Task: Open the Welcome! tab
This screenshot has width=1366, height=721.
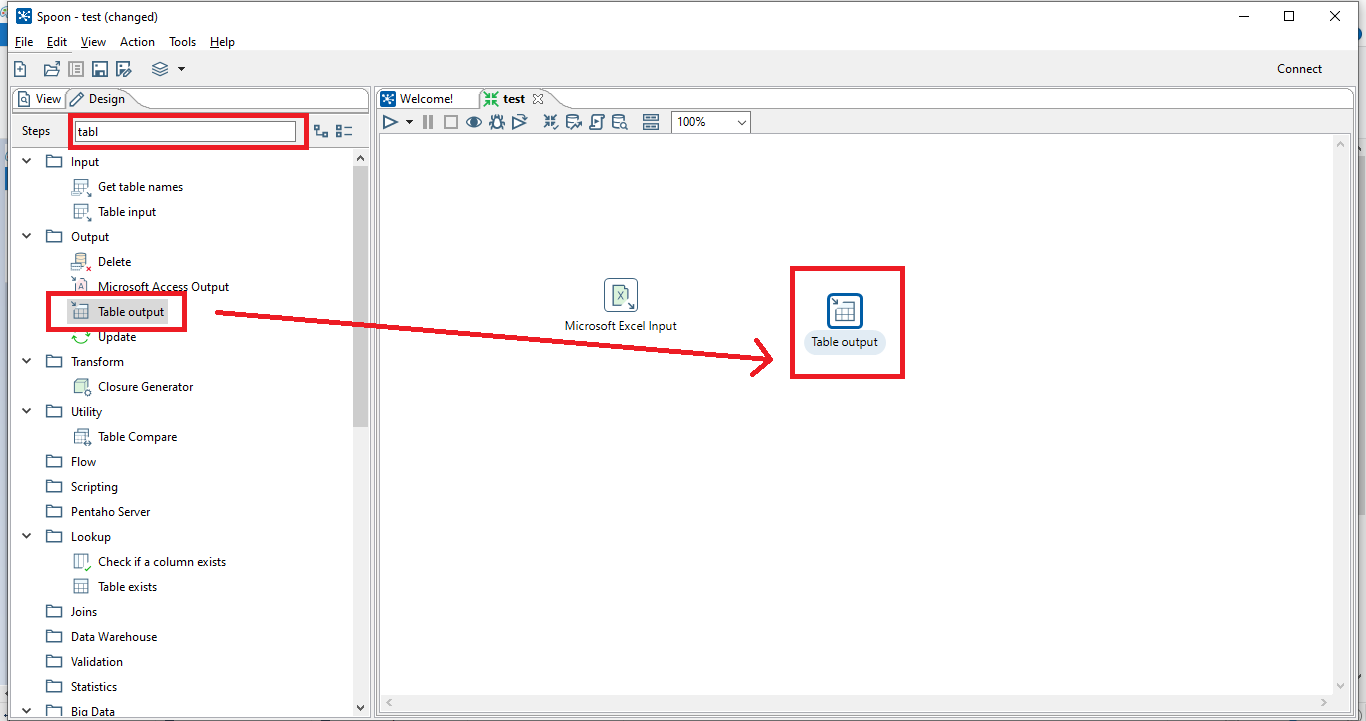Action: [x=417, y=99]
